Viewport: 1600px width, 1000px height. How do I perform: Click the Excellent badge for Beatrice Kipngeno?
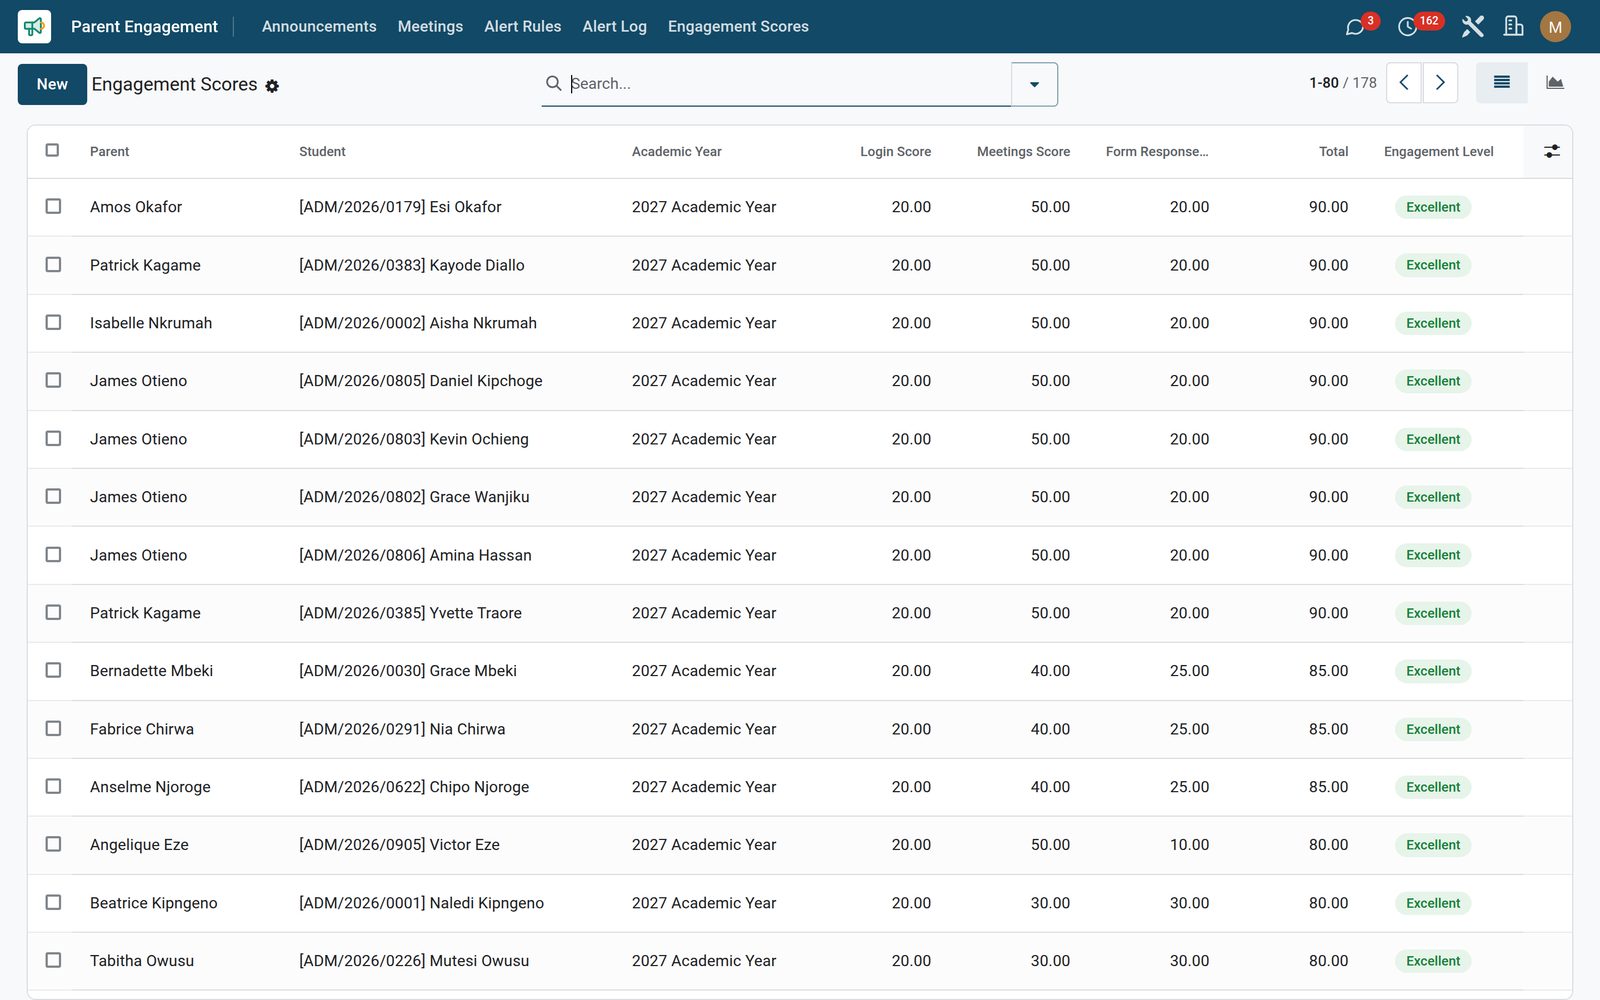[x=1433, y=903]
